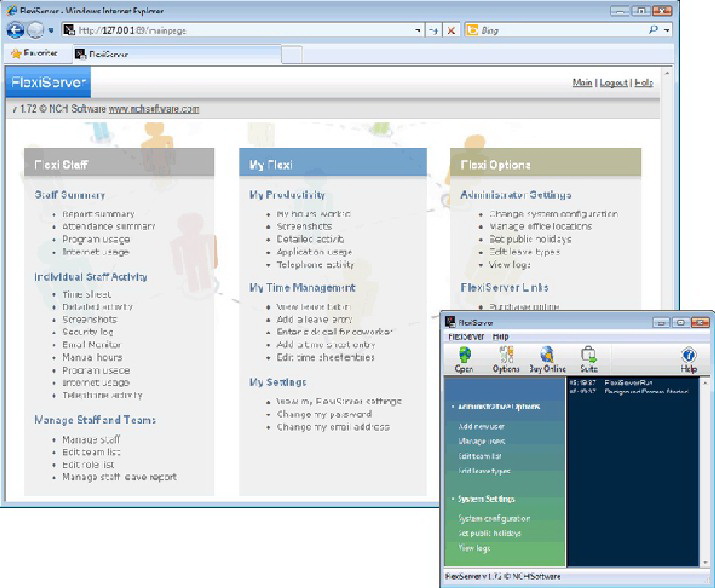Screen dimensions: 715x588
Task: Click the Bing search magnifier icon
Action: point(653,30)
